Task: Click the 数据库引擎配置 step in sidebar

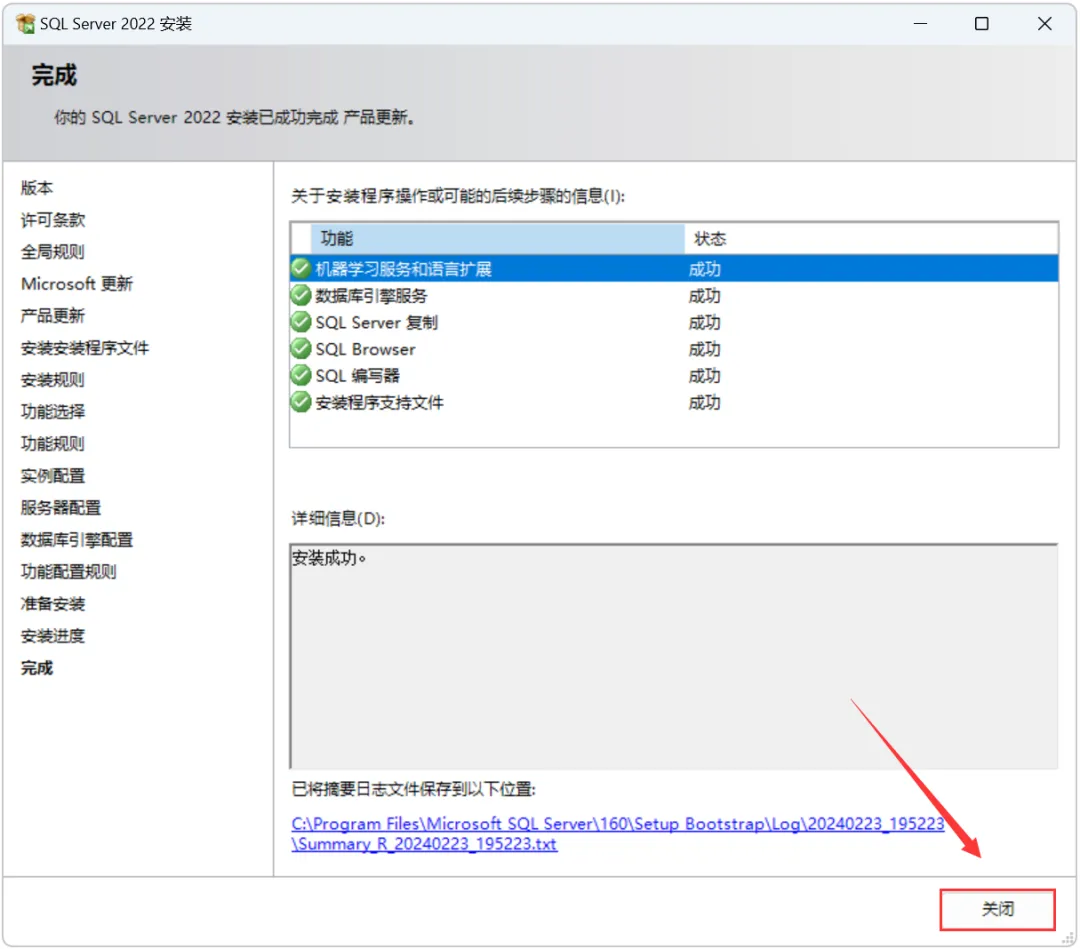Action: pyautogui.click(x=76, y=540)
